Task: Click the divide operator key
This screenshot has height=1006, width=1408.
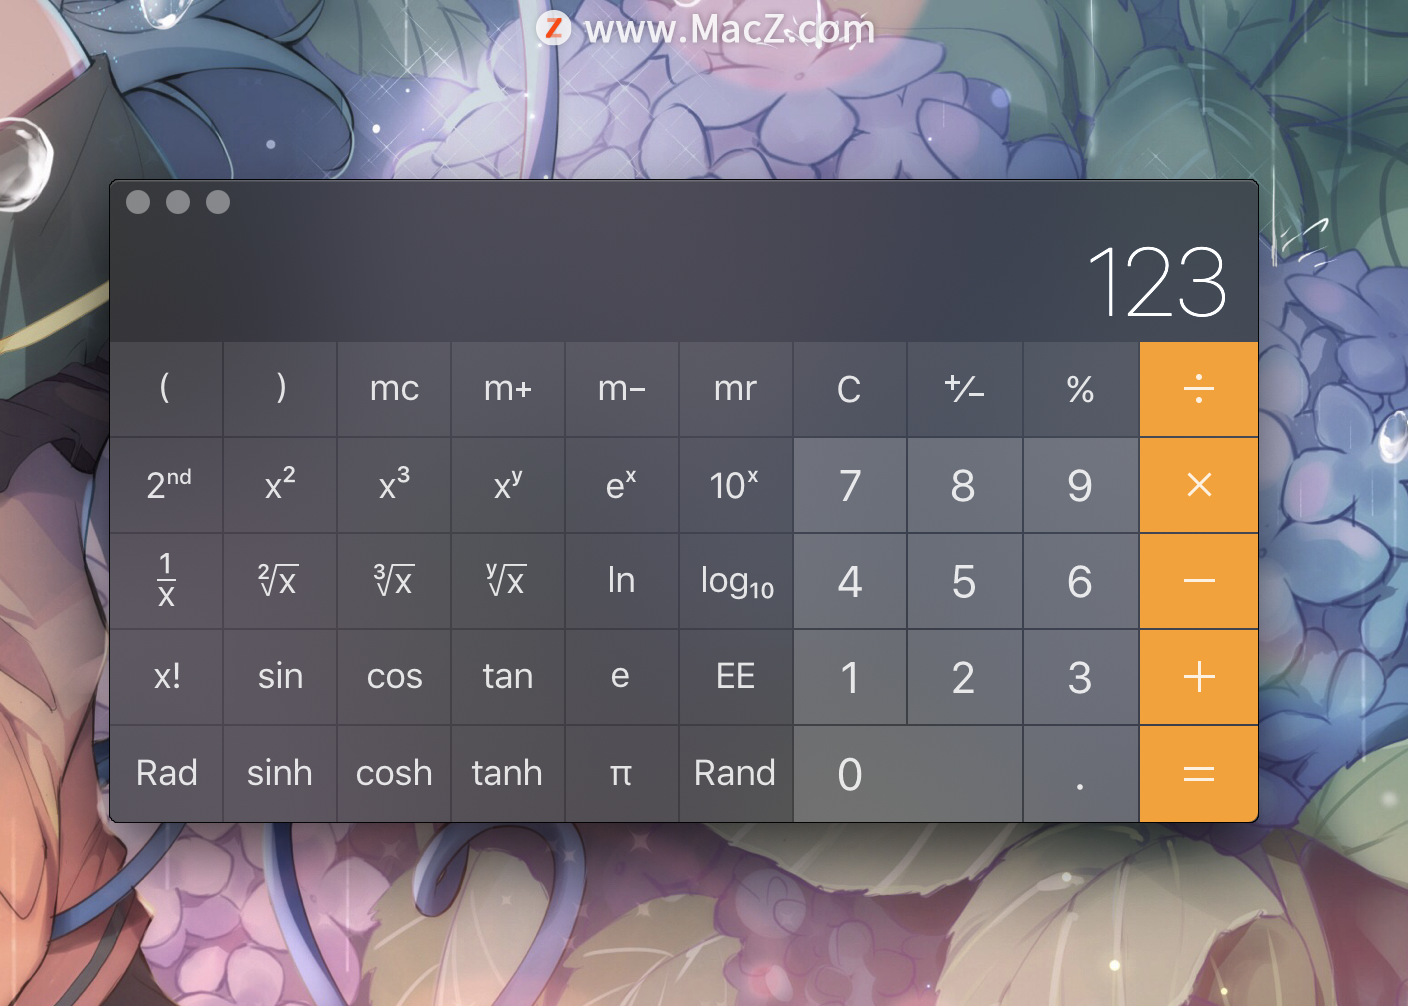Action: (1198, 389)
